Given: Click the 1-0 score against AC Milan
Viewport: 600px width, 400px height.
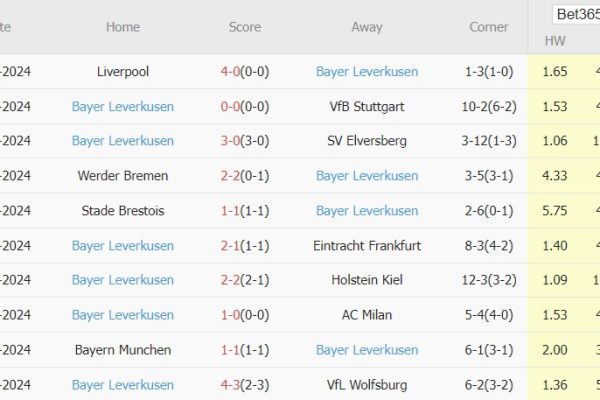Looking at the screenshot, I should click(x=245, y=315).
